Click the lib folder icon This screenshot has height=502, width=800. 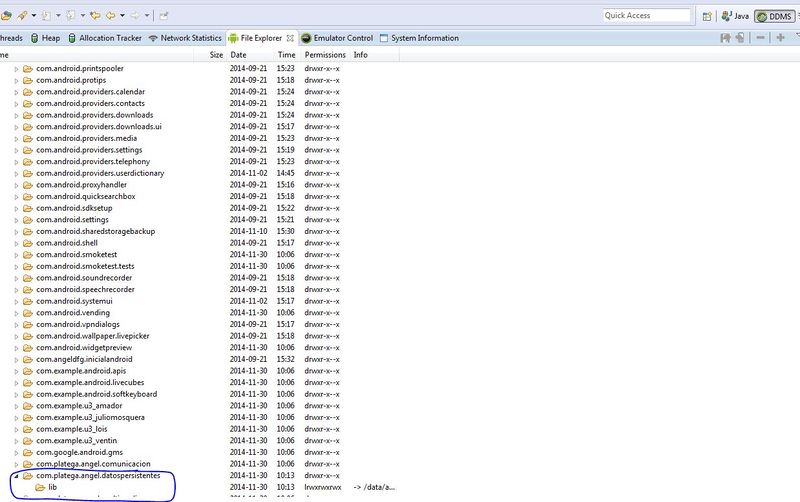[x=40, y=487]
